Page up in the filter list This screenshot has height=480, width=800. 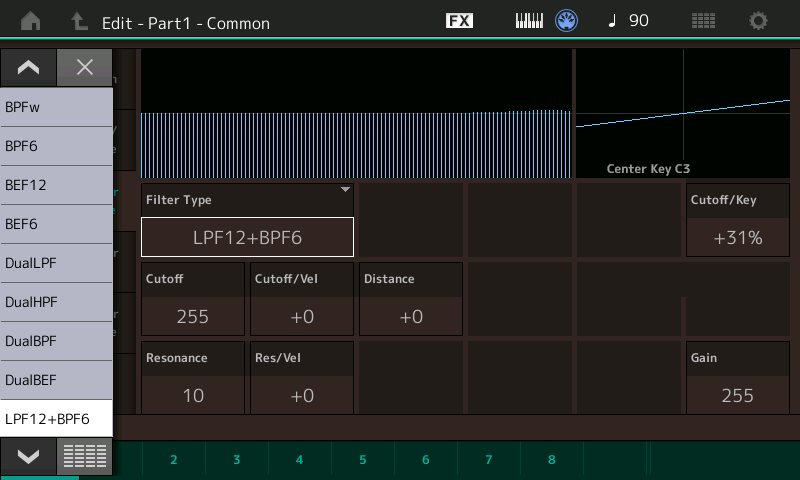29,67
